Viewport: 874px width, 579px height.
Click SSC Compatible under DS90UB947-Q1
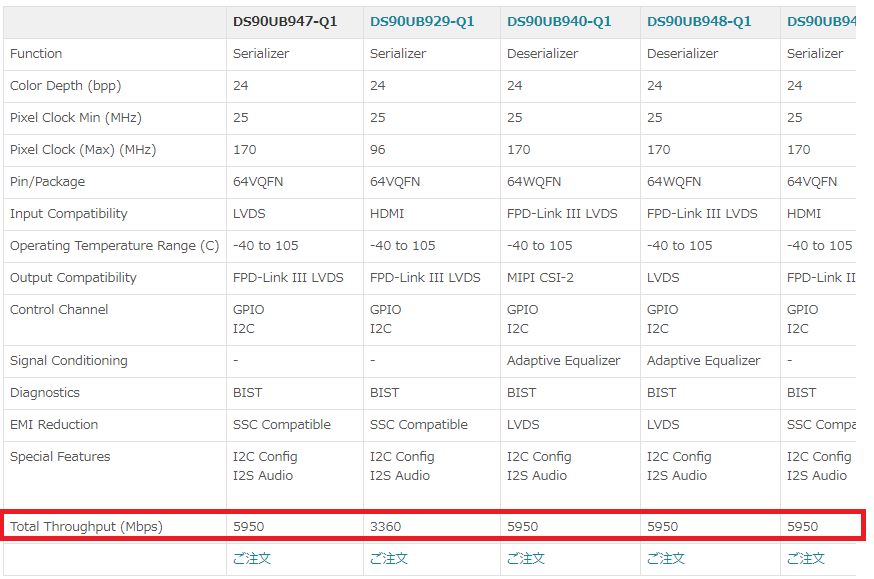tap(282, 425)
